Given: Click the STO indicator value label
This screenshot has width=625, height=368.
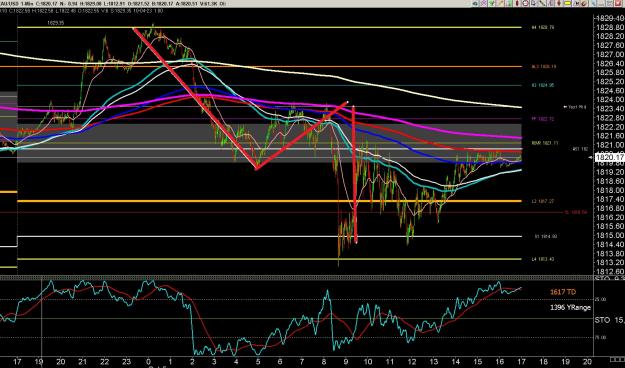Looking at the screenshot, I should [x=609, y=320].
